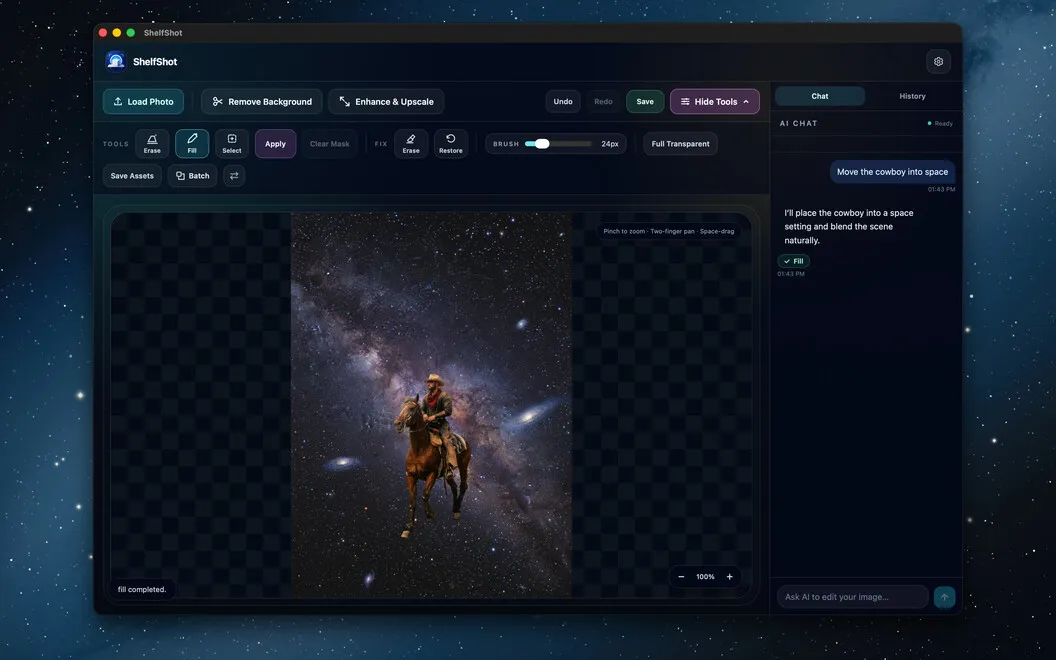Open the settings gear in the header

click(938, 61)
